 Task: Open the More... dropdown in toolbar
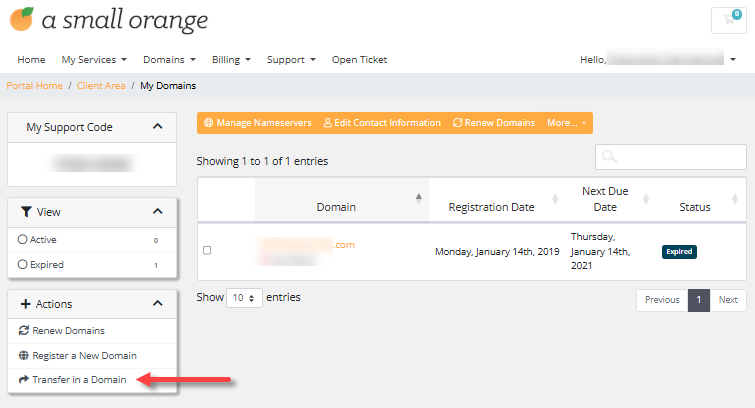tap(566, 123)
